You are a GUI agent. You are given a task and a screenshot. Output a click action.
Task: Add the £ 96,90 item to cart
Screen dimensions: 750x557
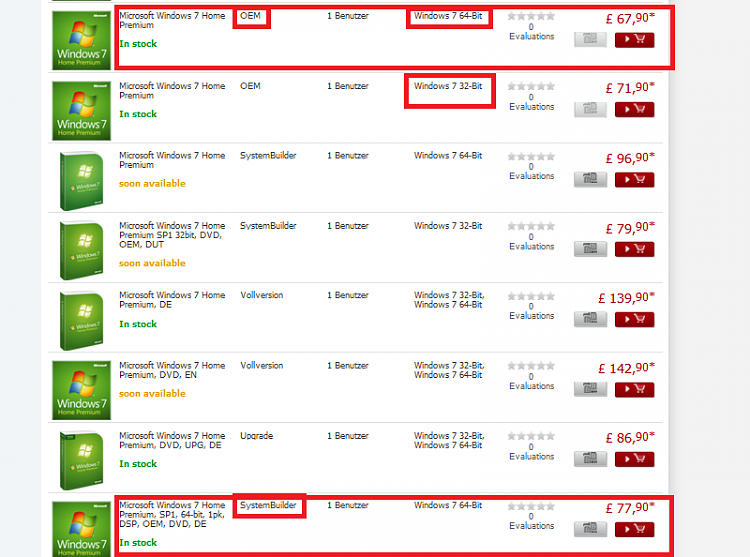[x=634, y=180]
